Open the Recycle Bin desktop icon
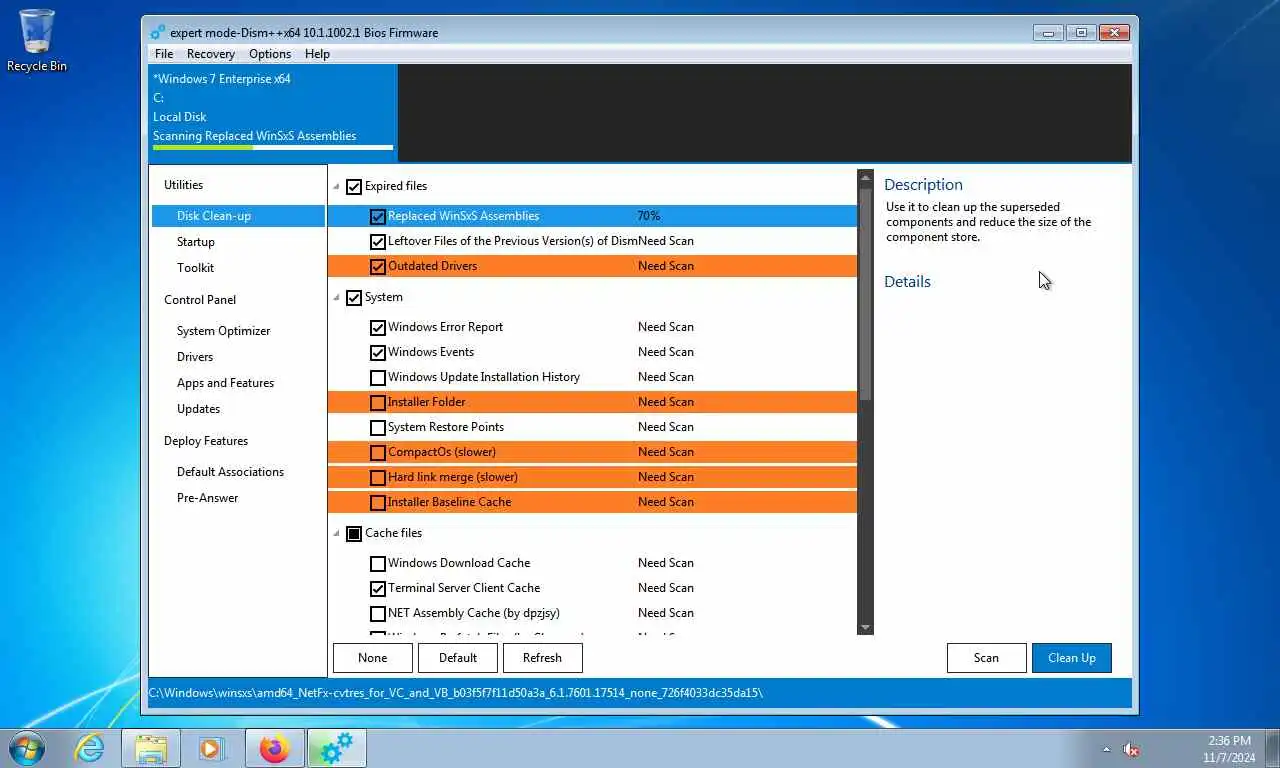 coord(37,40)
